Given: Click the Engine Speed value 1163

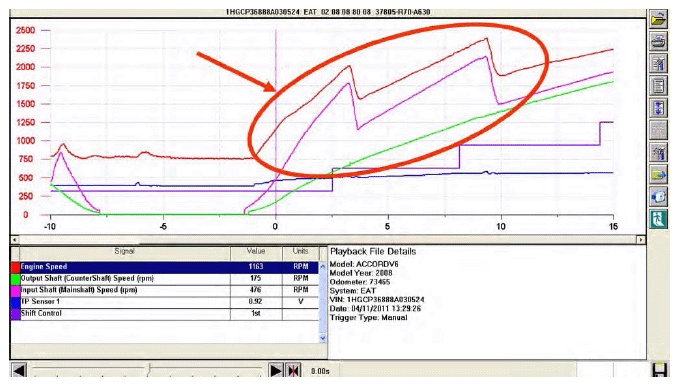Looking at the screenshot, I should (256, 267).
